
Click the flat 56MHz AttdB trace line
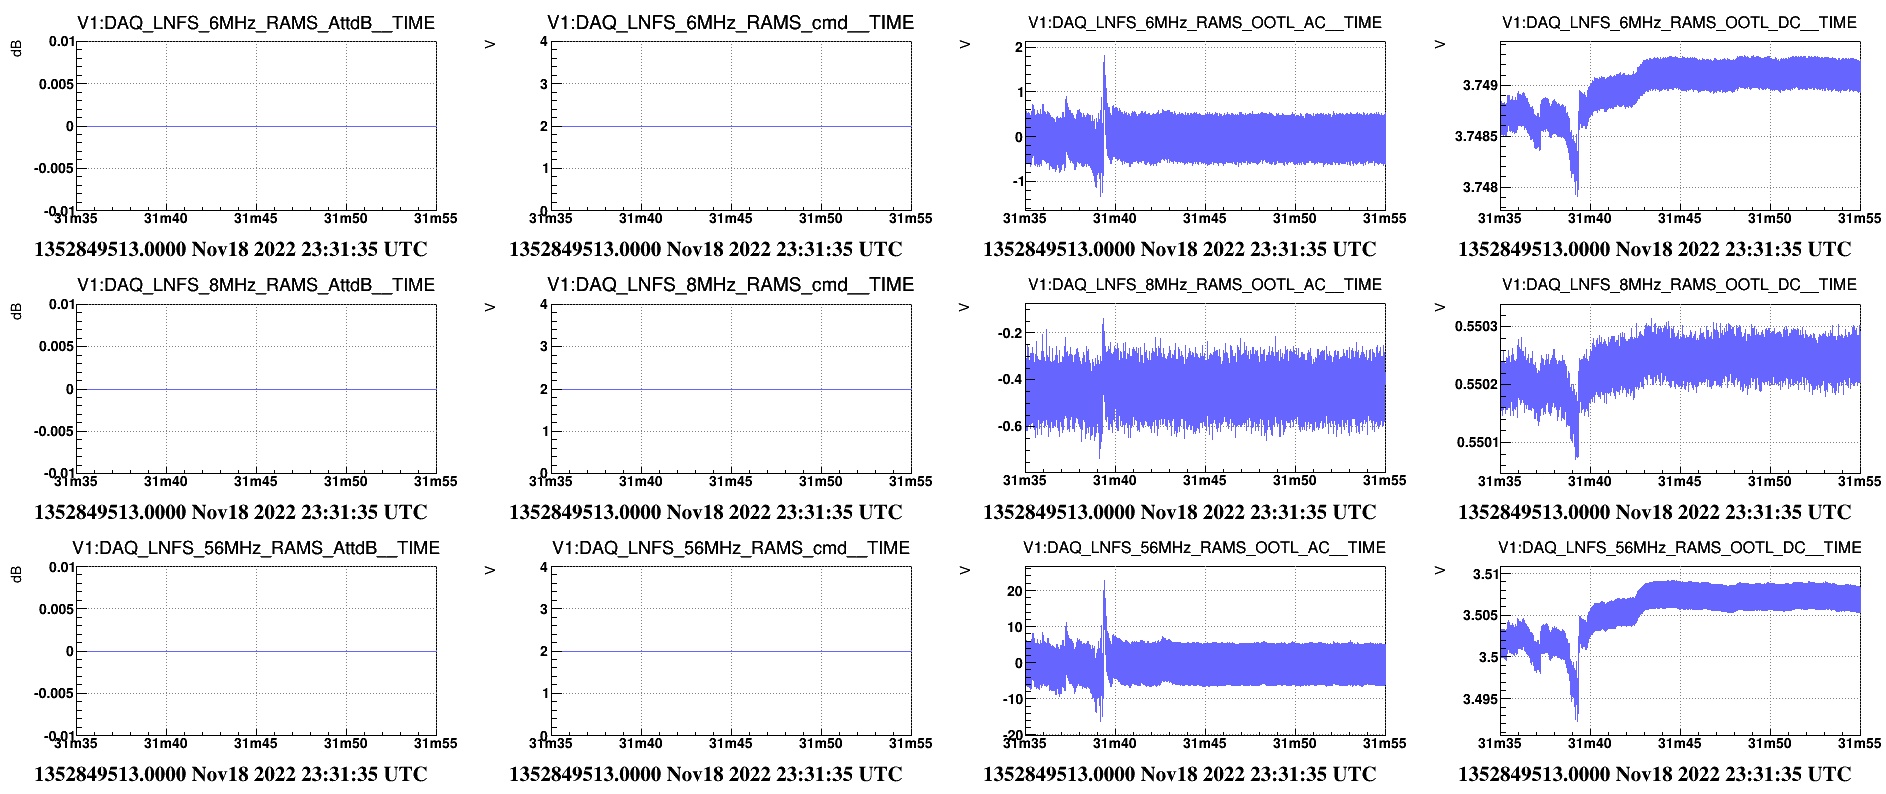pos(256,651)
